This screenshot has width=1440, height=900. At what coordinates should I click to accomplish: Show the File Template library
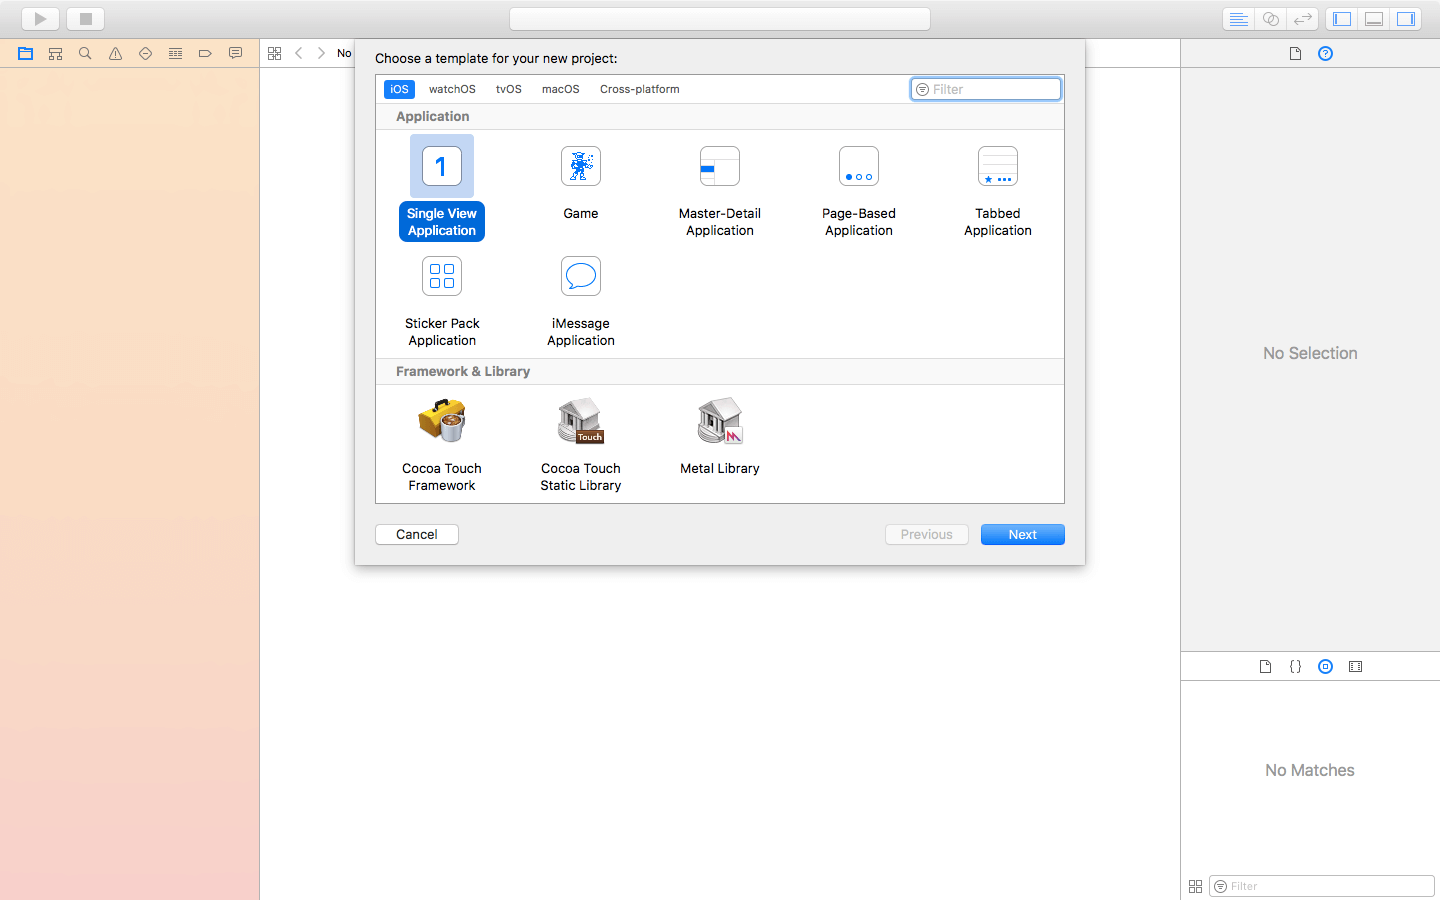point(1265,666)
